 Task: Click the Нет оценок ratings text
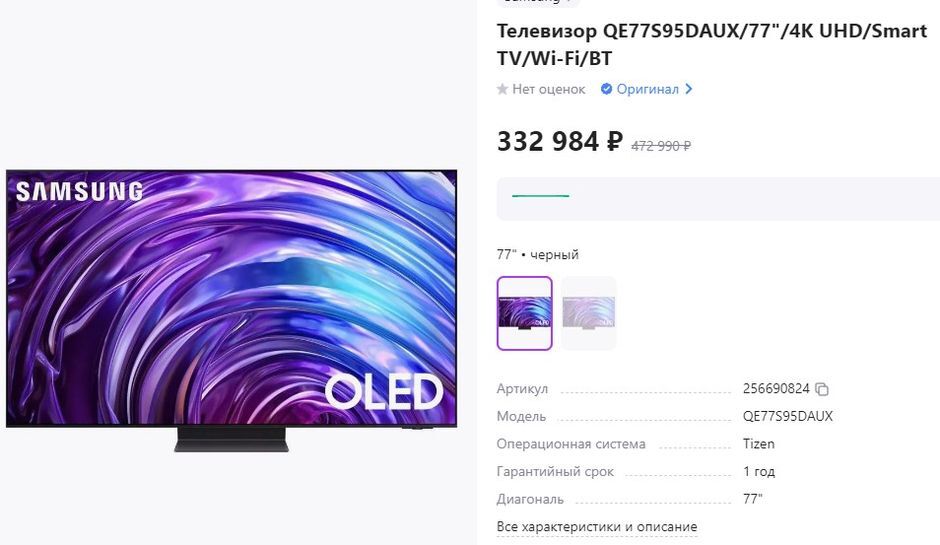click(549, 89)
